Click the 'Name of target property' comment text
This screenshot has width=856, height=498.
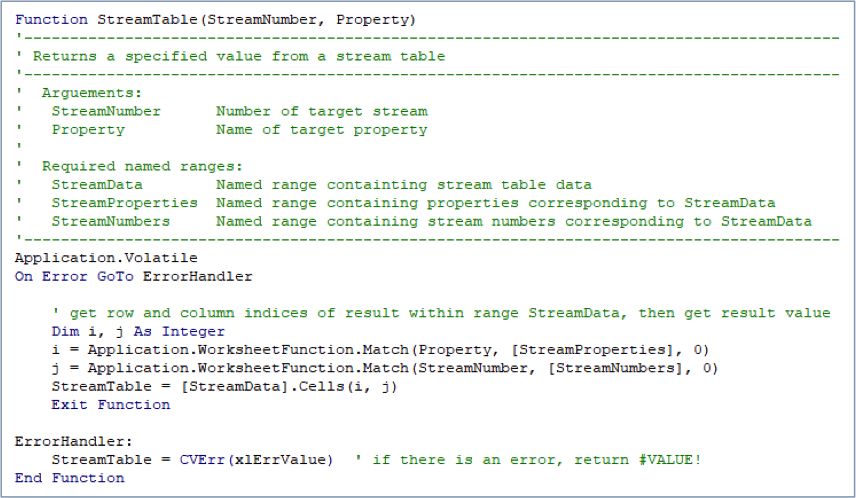(321, 129)
